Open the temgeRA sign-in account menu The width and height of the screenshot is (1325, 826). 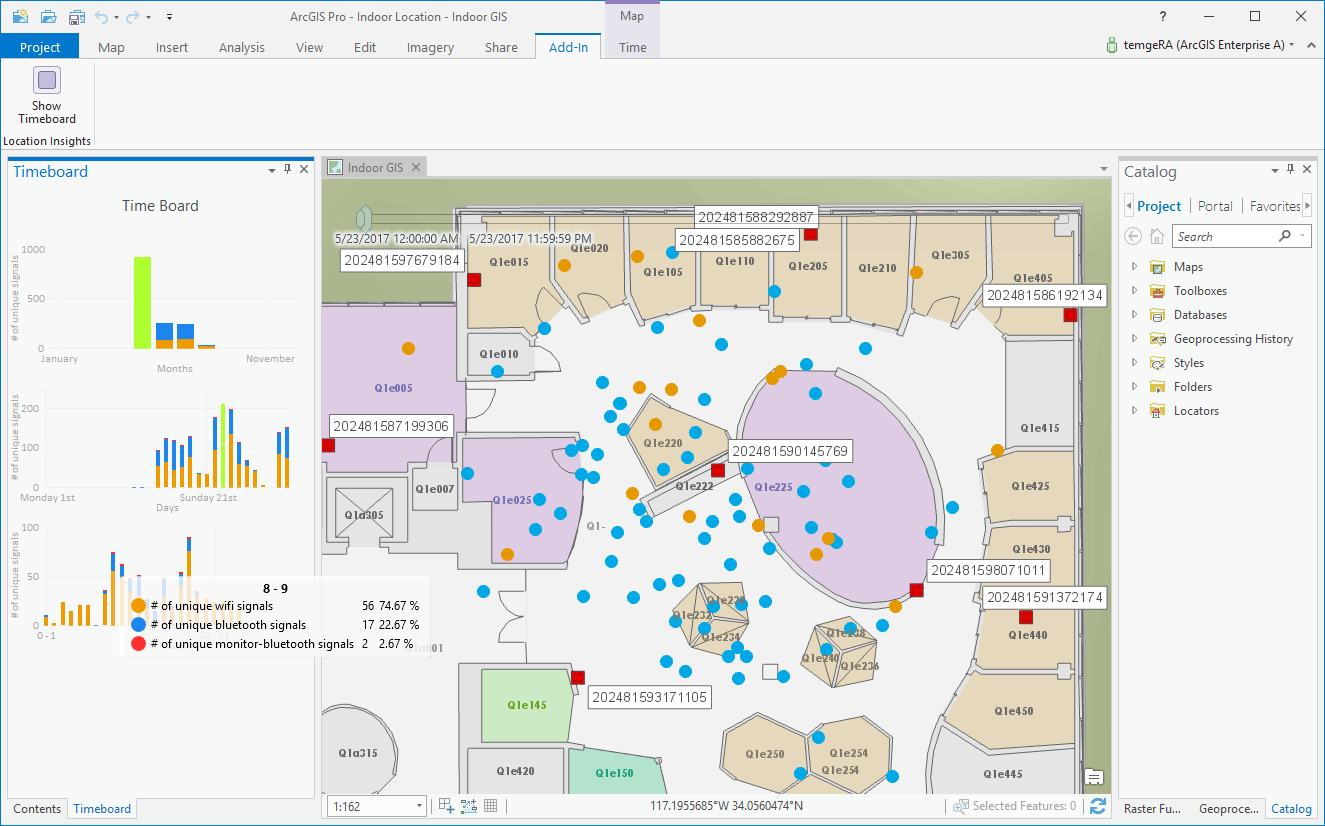(x=1200, y=45)
